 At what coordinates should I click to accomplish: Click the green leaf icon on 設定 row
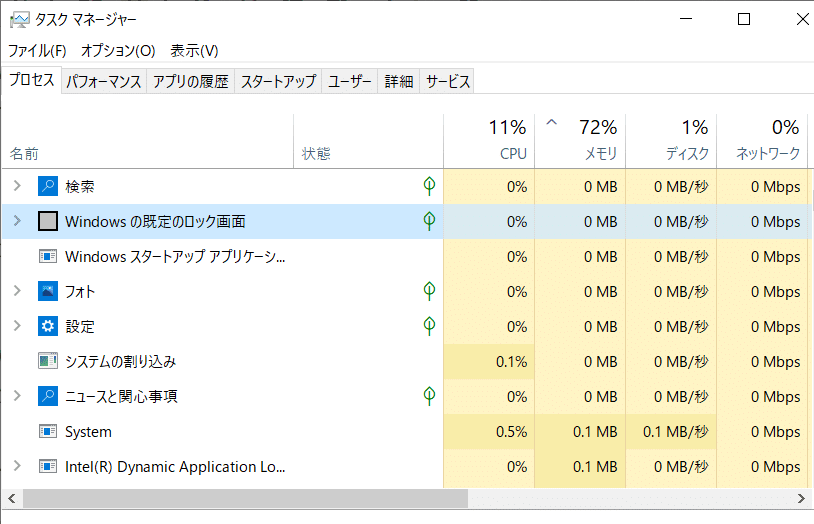(429, 326)
